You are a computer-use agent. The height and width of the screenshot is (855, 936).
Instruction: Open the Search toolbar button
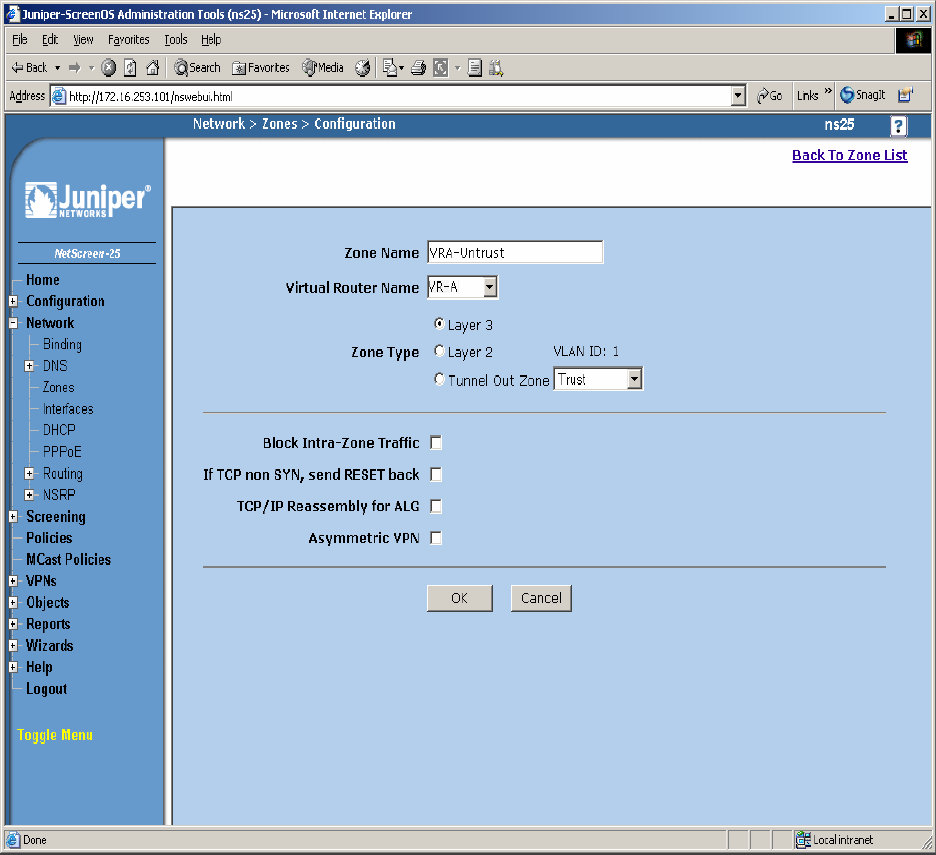click(197, 67)
